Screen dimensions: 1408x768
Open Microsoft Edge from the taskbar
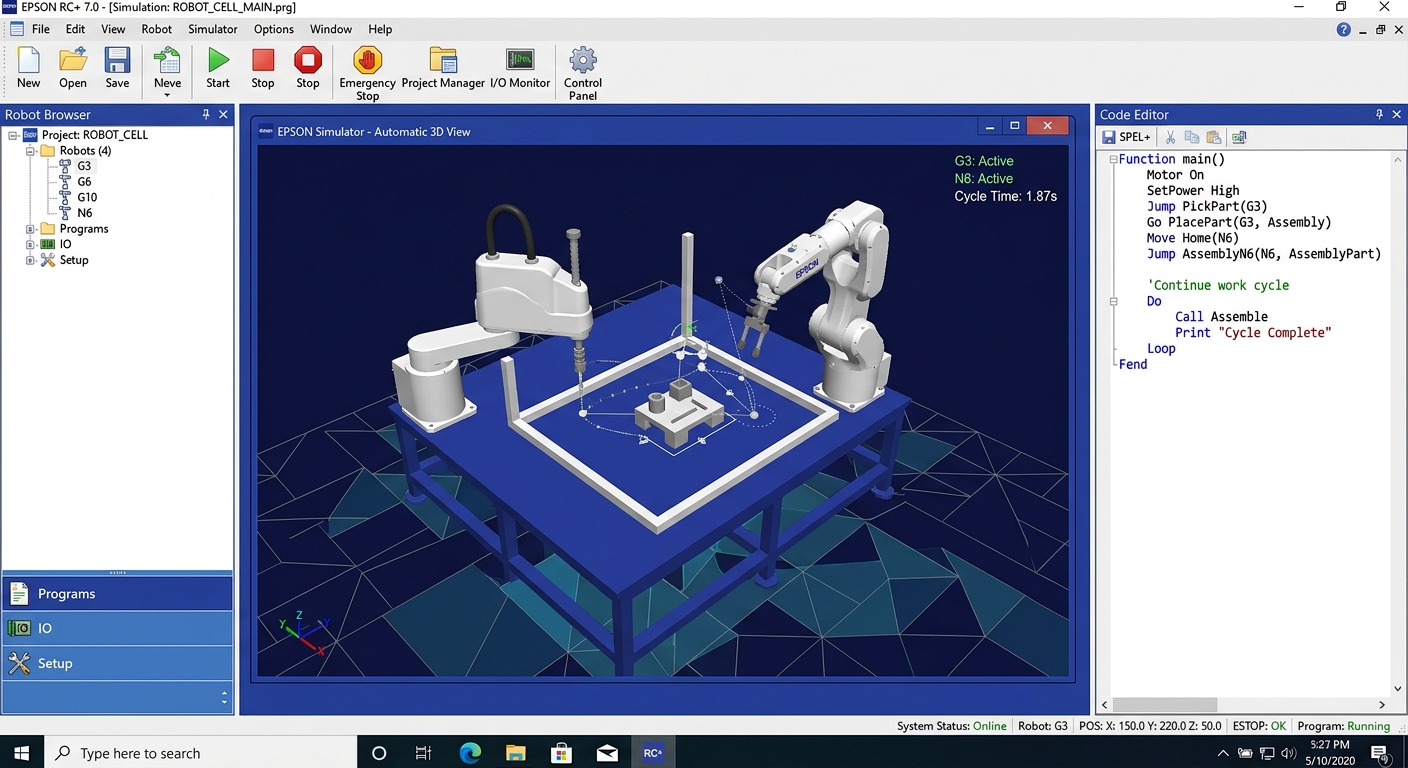470,753
